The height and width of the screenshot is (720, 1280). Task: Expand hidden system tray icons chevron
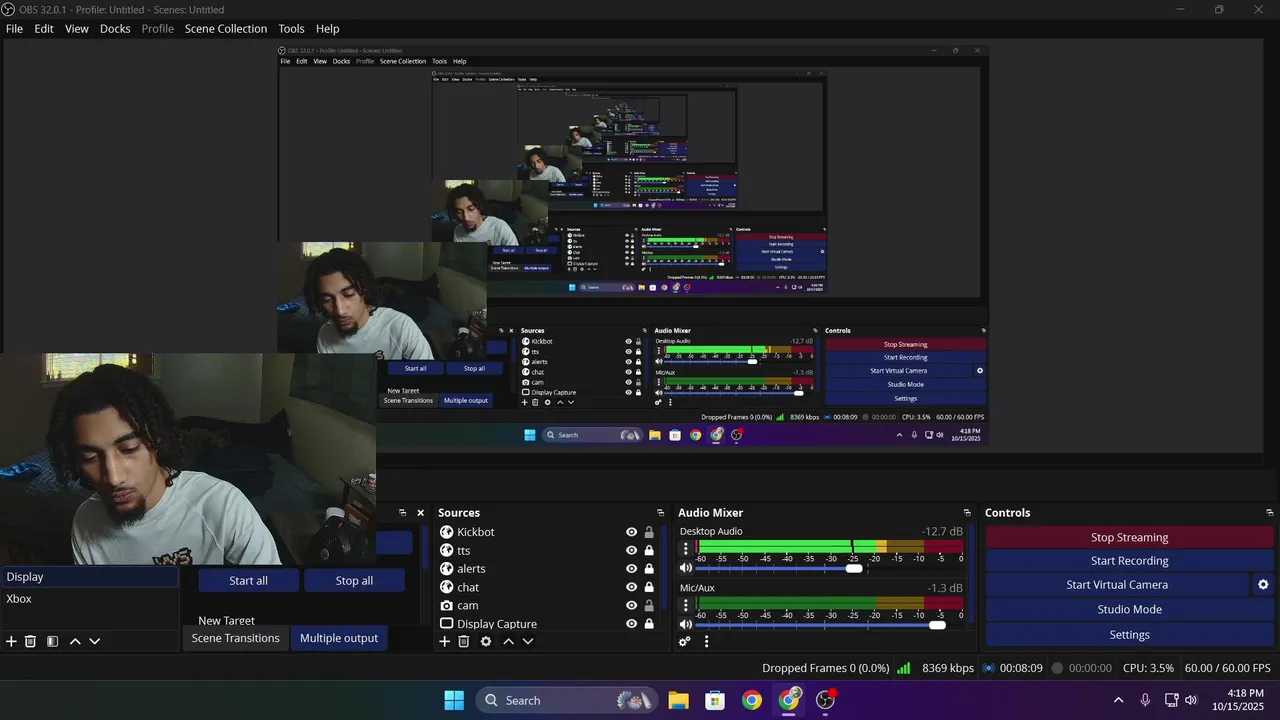[x=1118, y=700]
